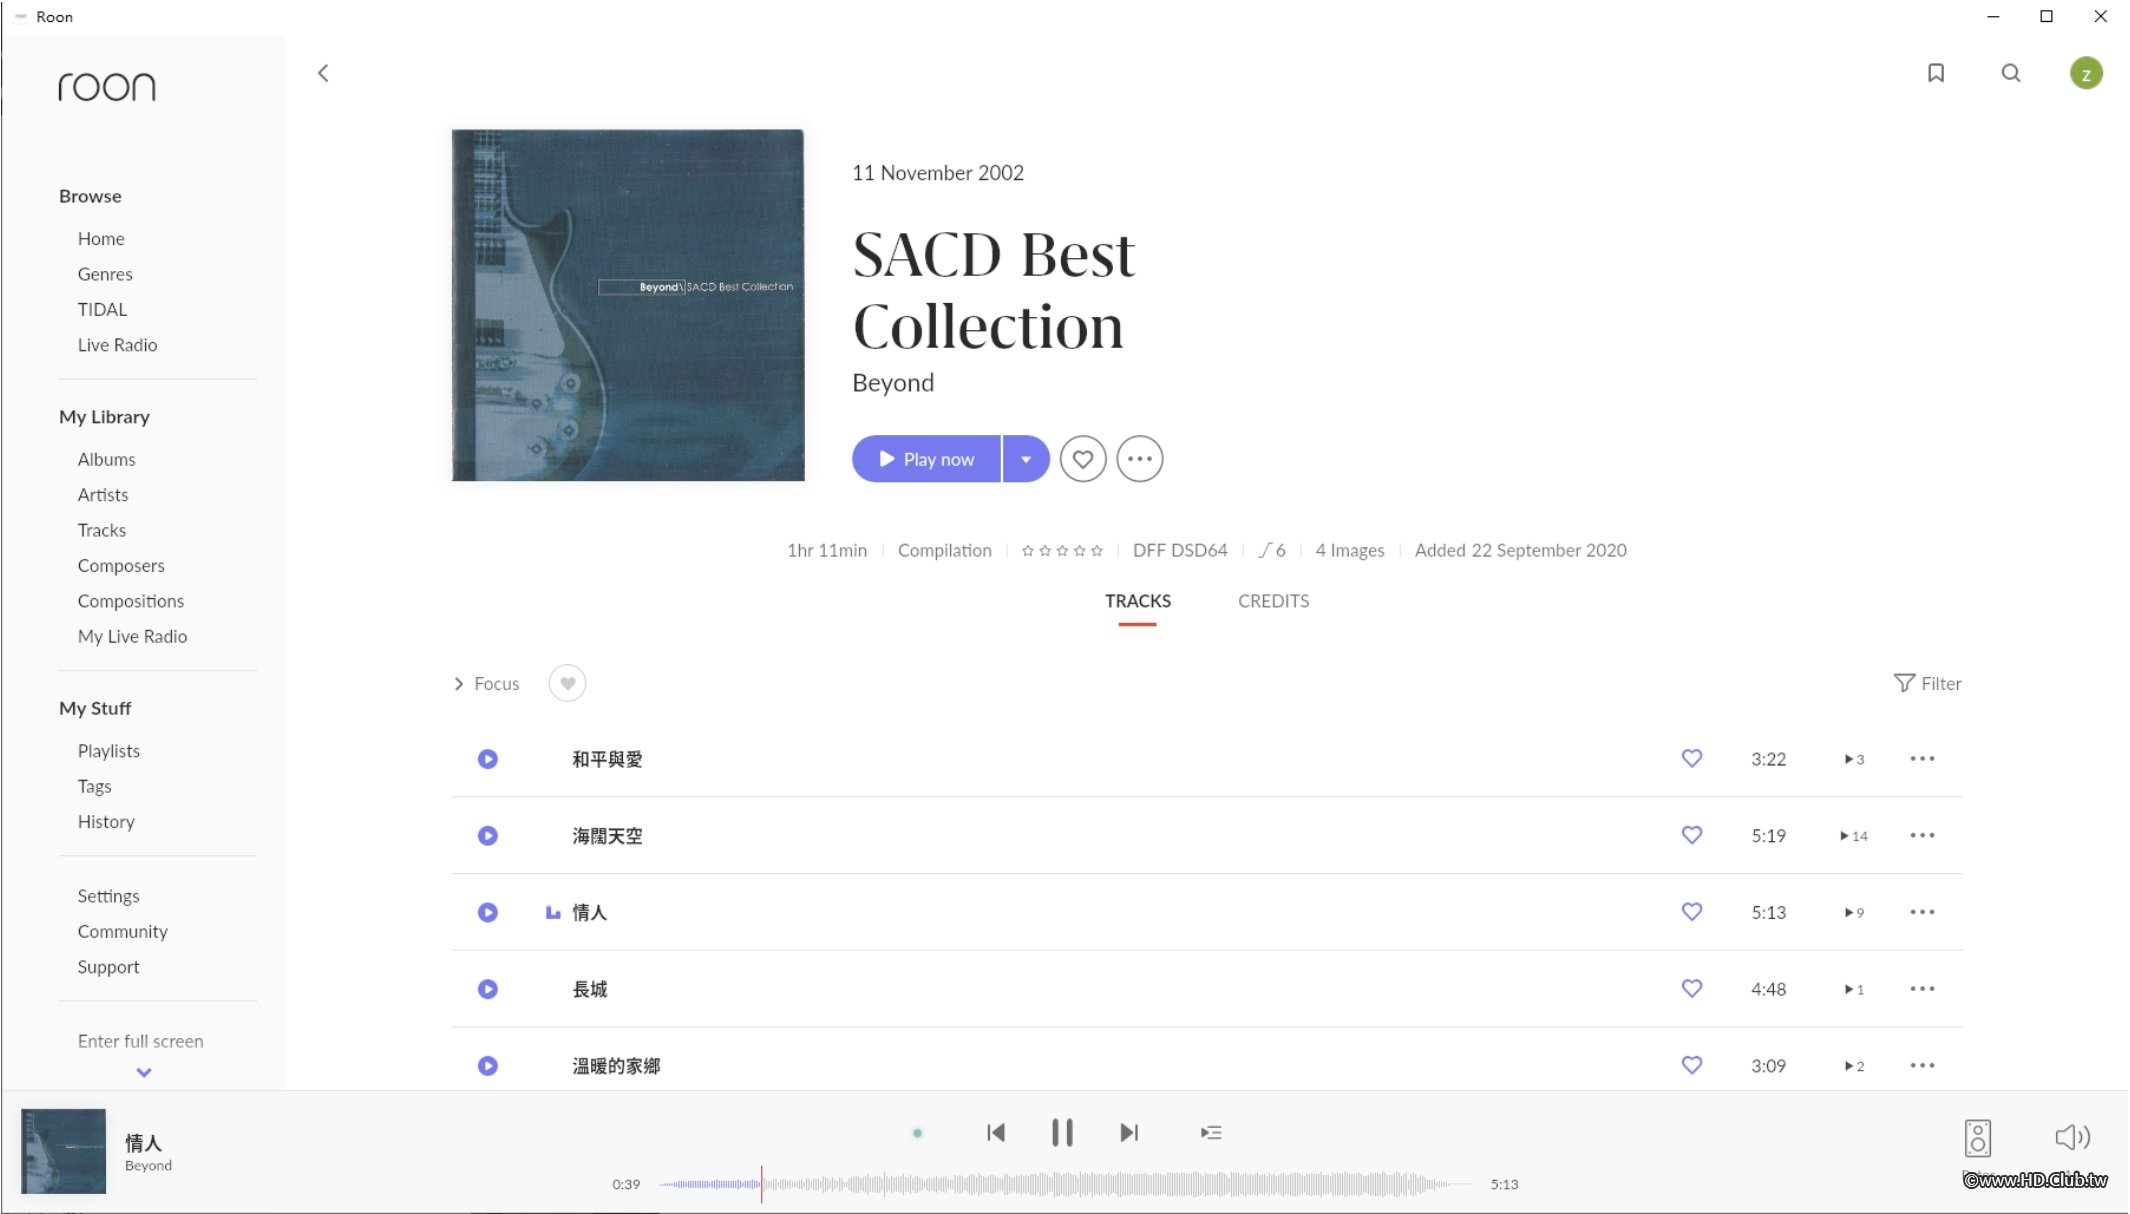Skip to next track
Image resolution: width=2130 pixels, height=1214 pixels.
point(1129,1132)
